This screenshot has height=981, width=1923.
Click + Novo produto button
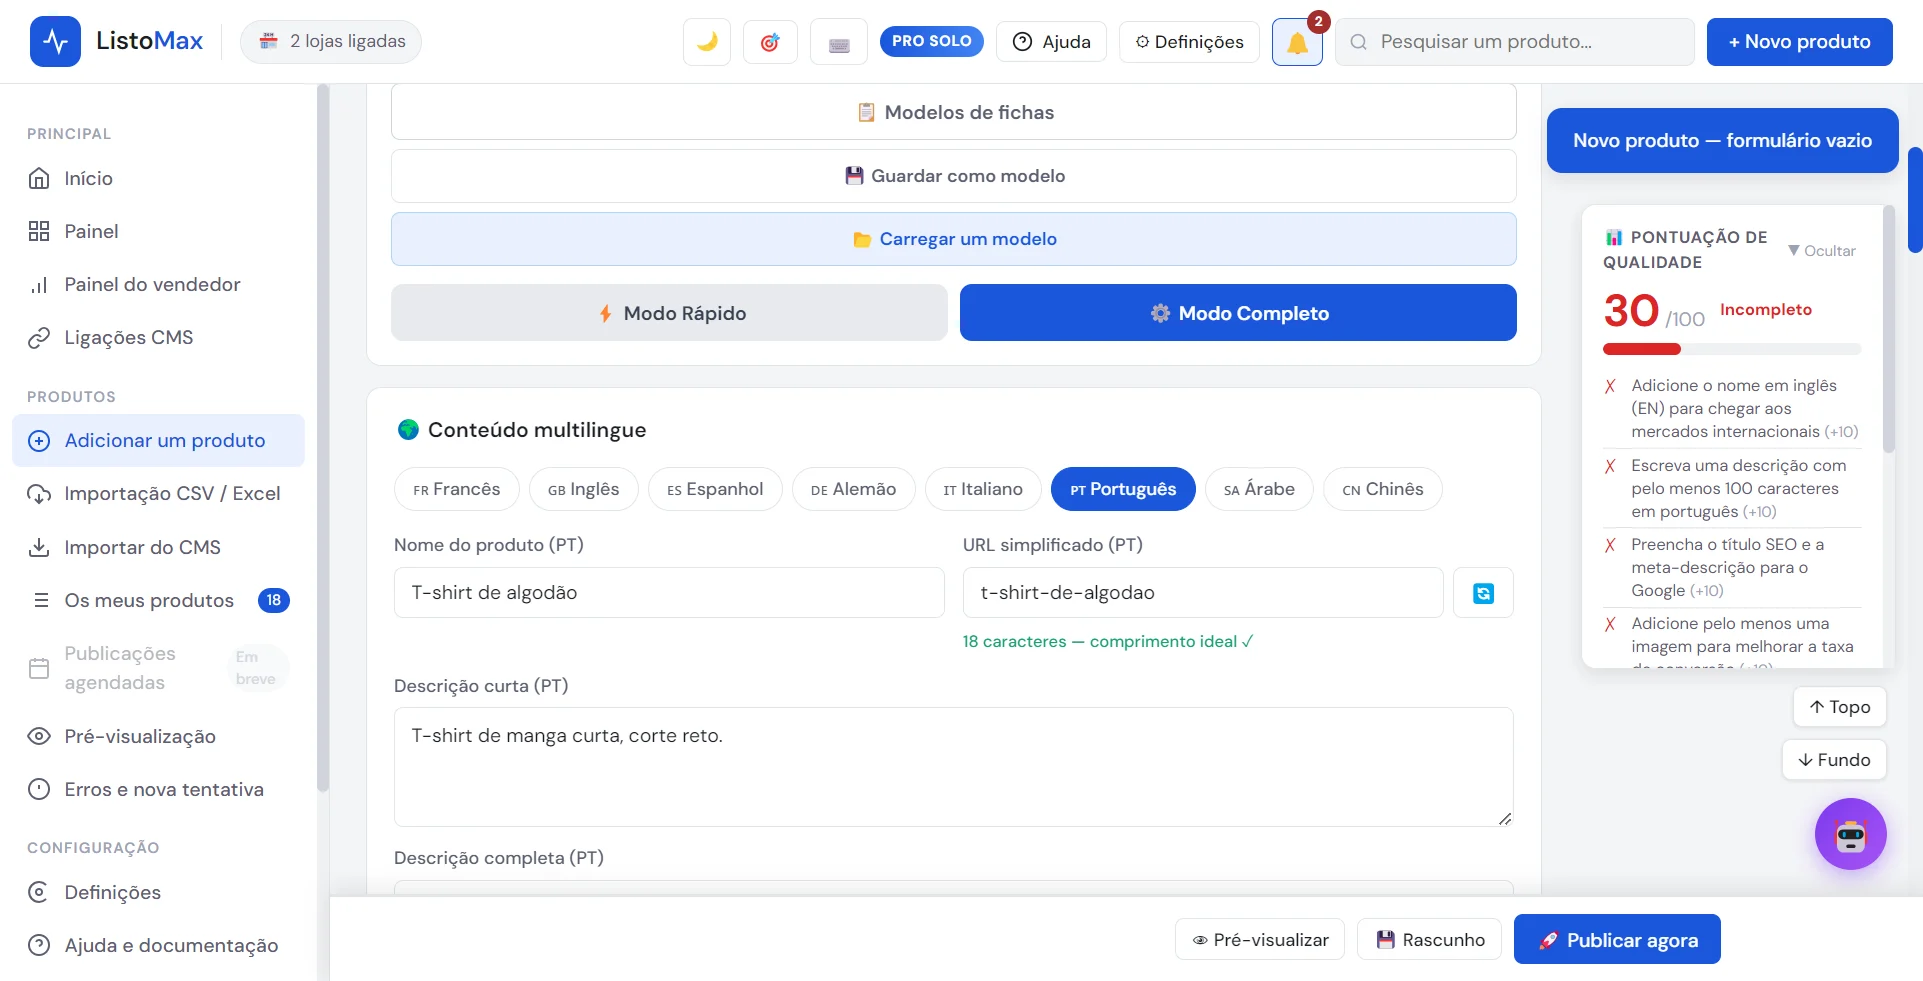pos(1800,42)
